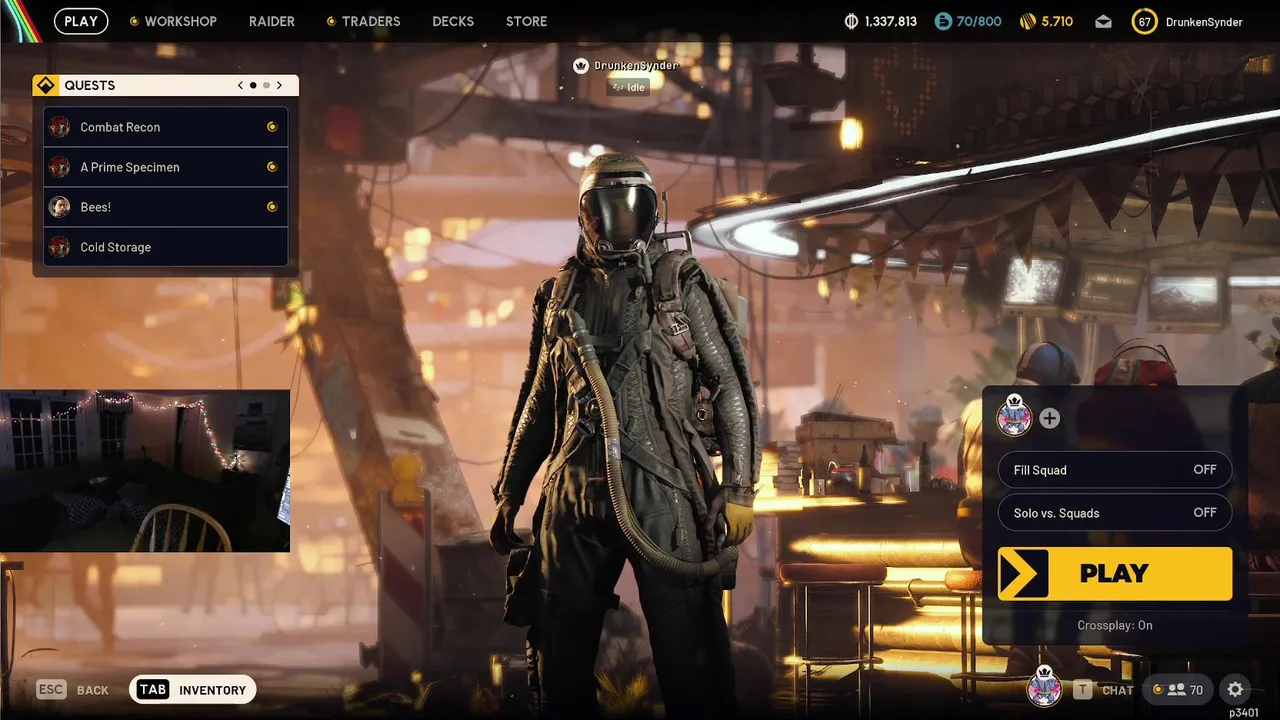Open the TRADERS tab
Image resolution: width=1280 pixels, height=720 pixels.
pyautogui.click(x=371, y=21)
